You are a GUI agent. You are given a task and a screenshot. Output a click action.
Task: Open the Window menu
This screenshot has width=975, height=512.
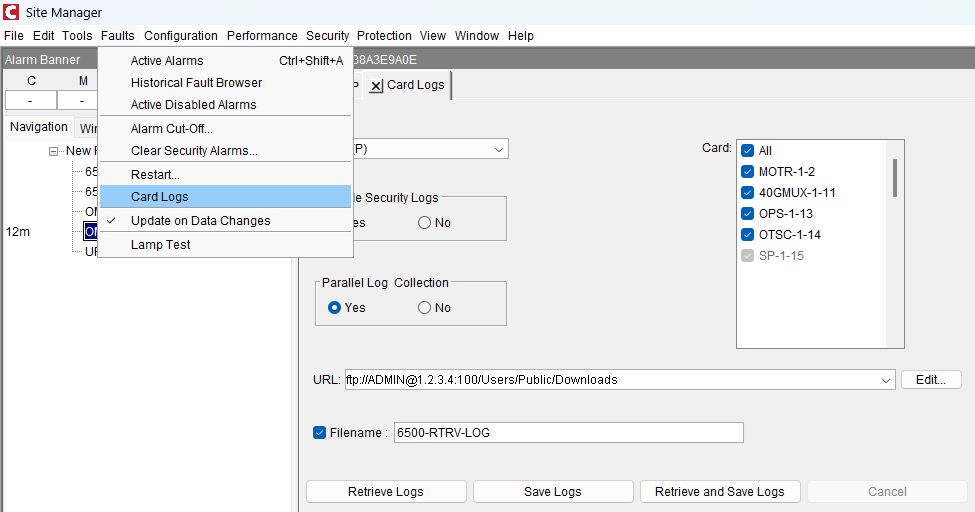(x=477, y=35)
